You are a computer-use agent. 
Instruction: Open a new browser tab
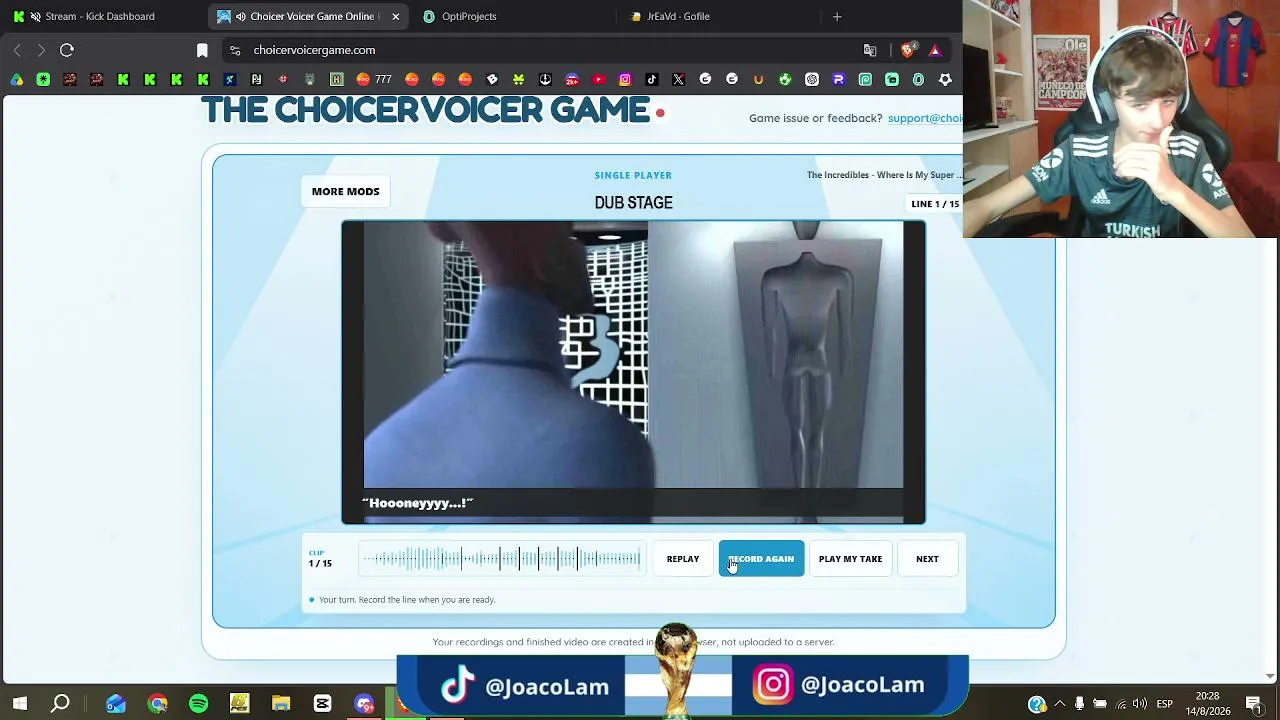[837, 16]
